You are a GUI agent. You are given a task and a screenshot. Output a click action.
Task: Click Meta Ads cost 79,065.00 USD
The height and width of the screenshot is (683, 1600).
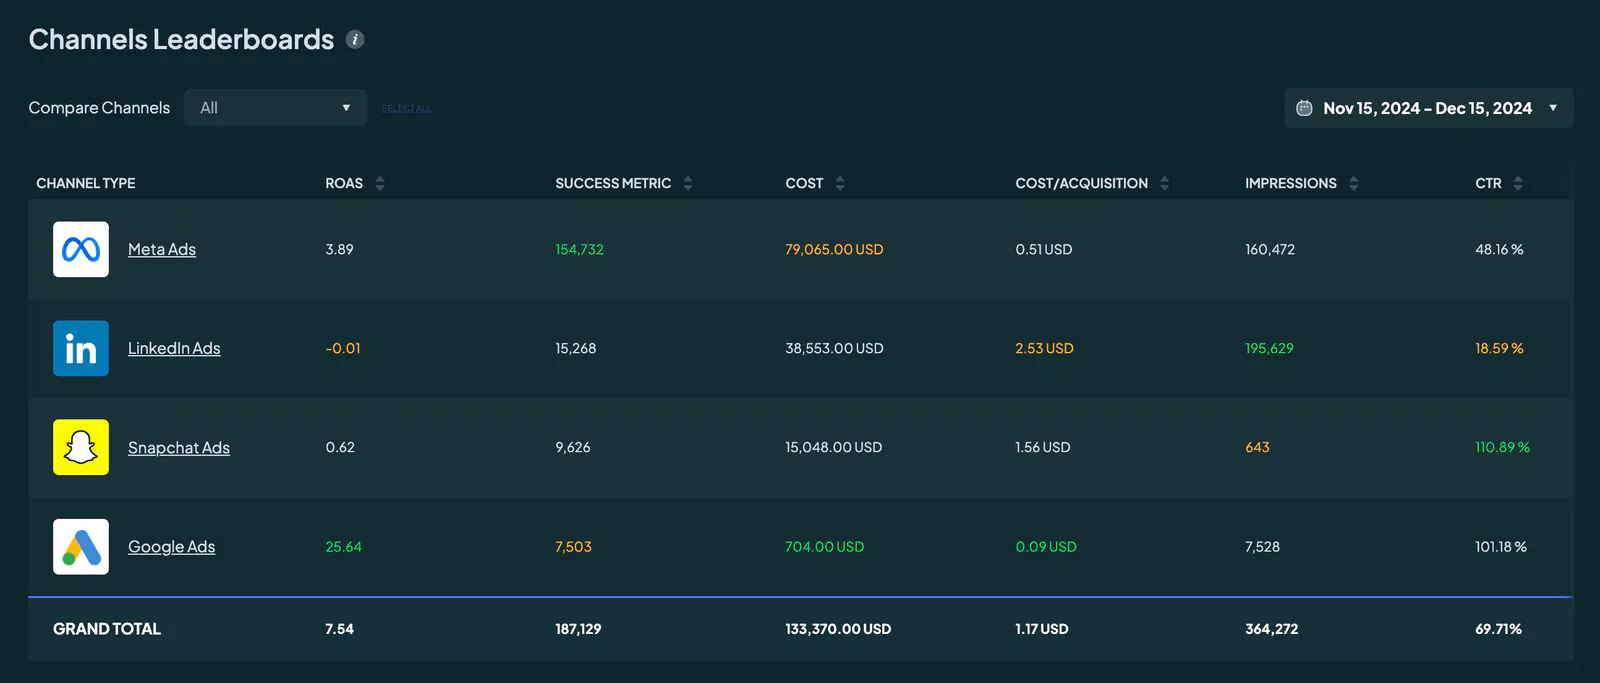[x=834, y=249]
